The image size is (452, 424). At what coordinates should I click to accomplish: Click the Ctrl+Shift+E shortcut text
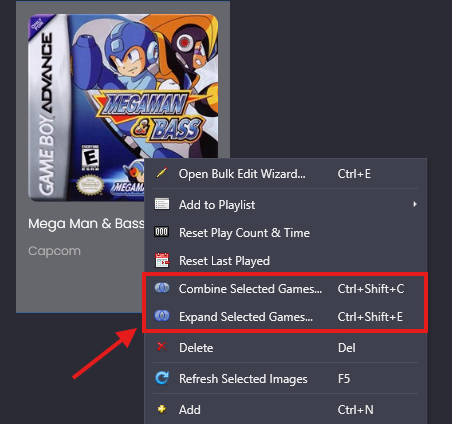370,317
